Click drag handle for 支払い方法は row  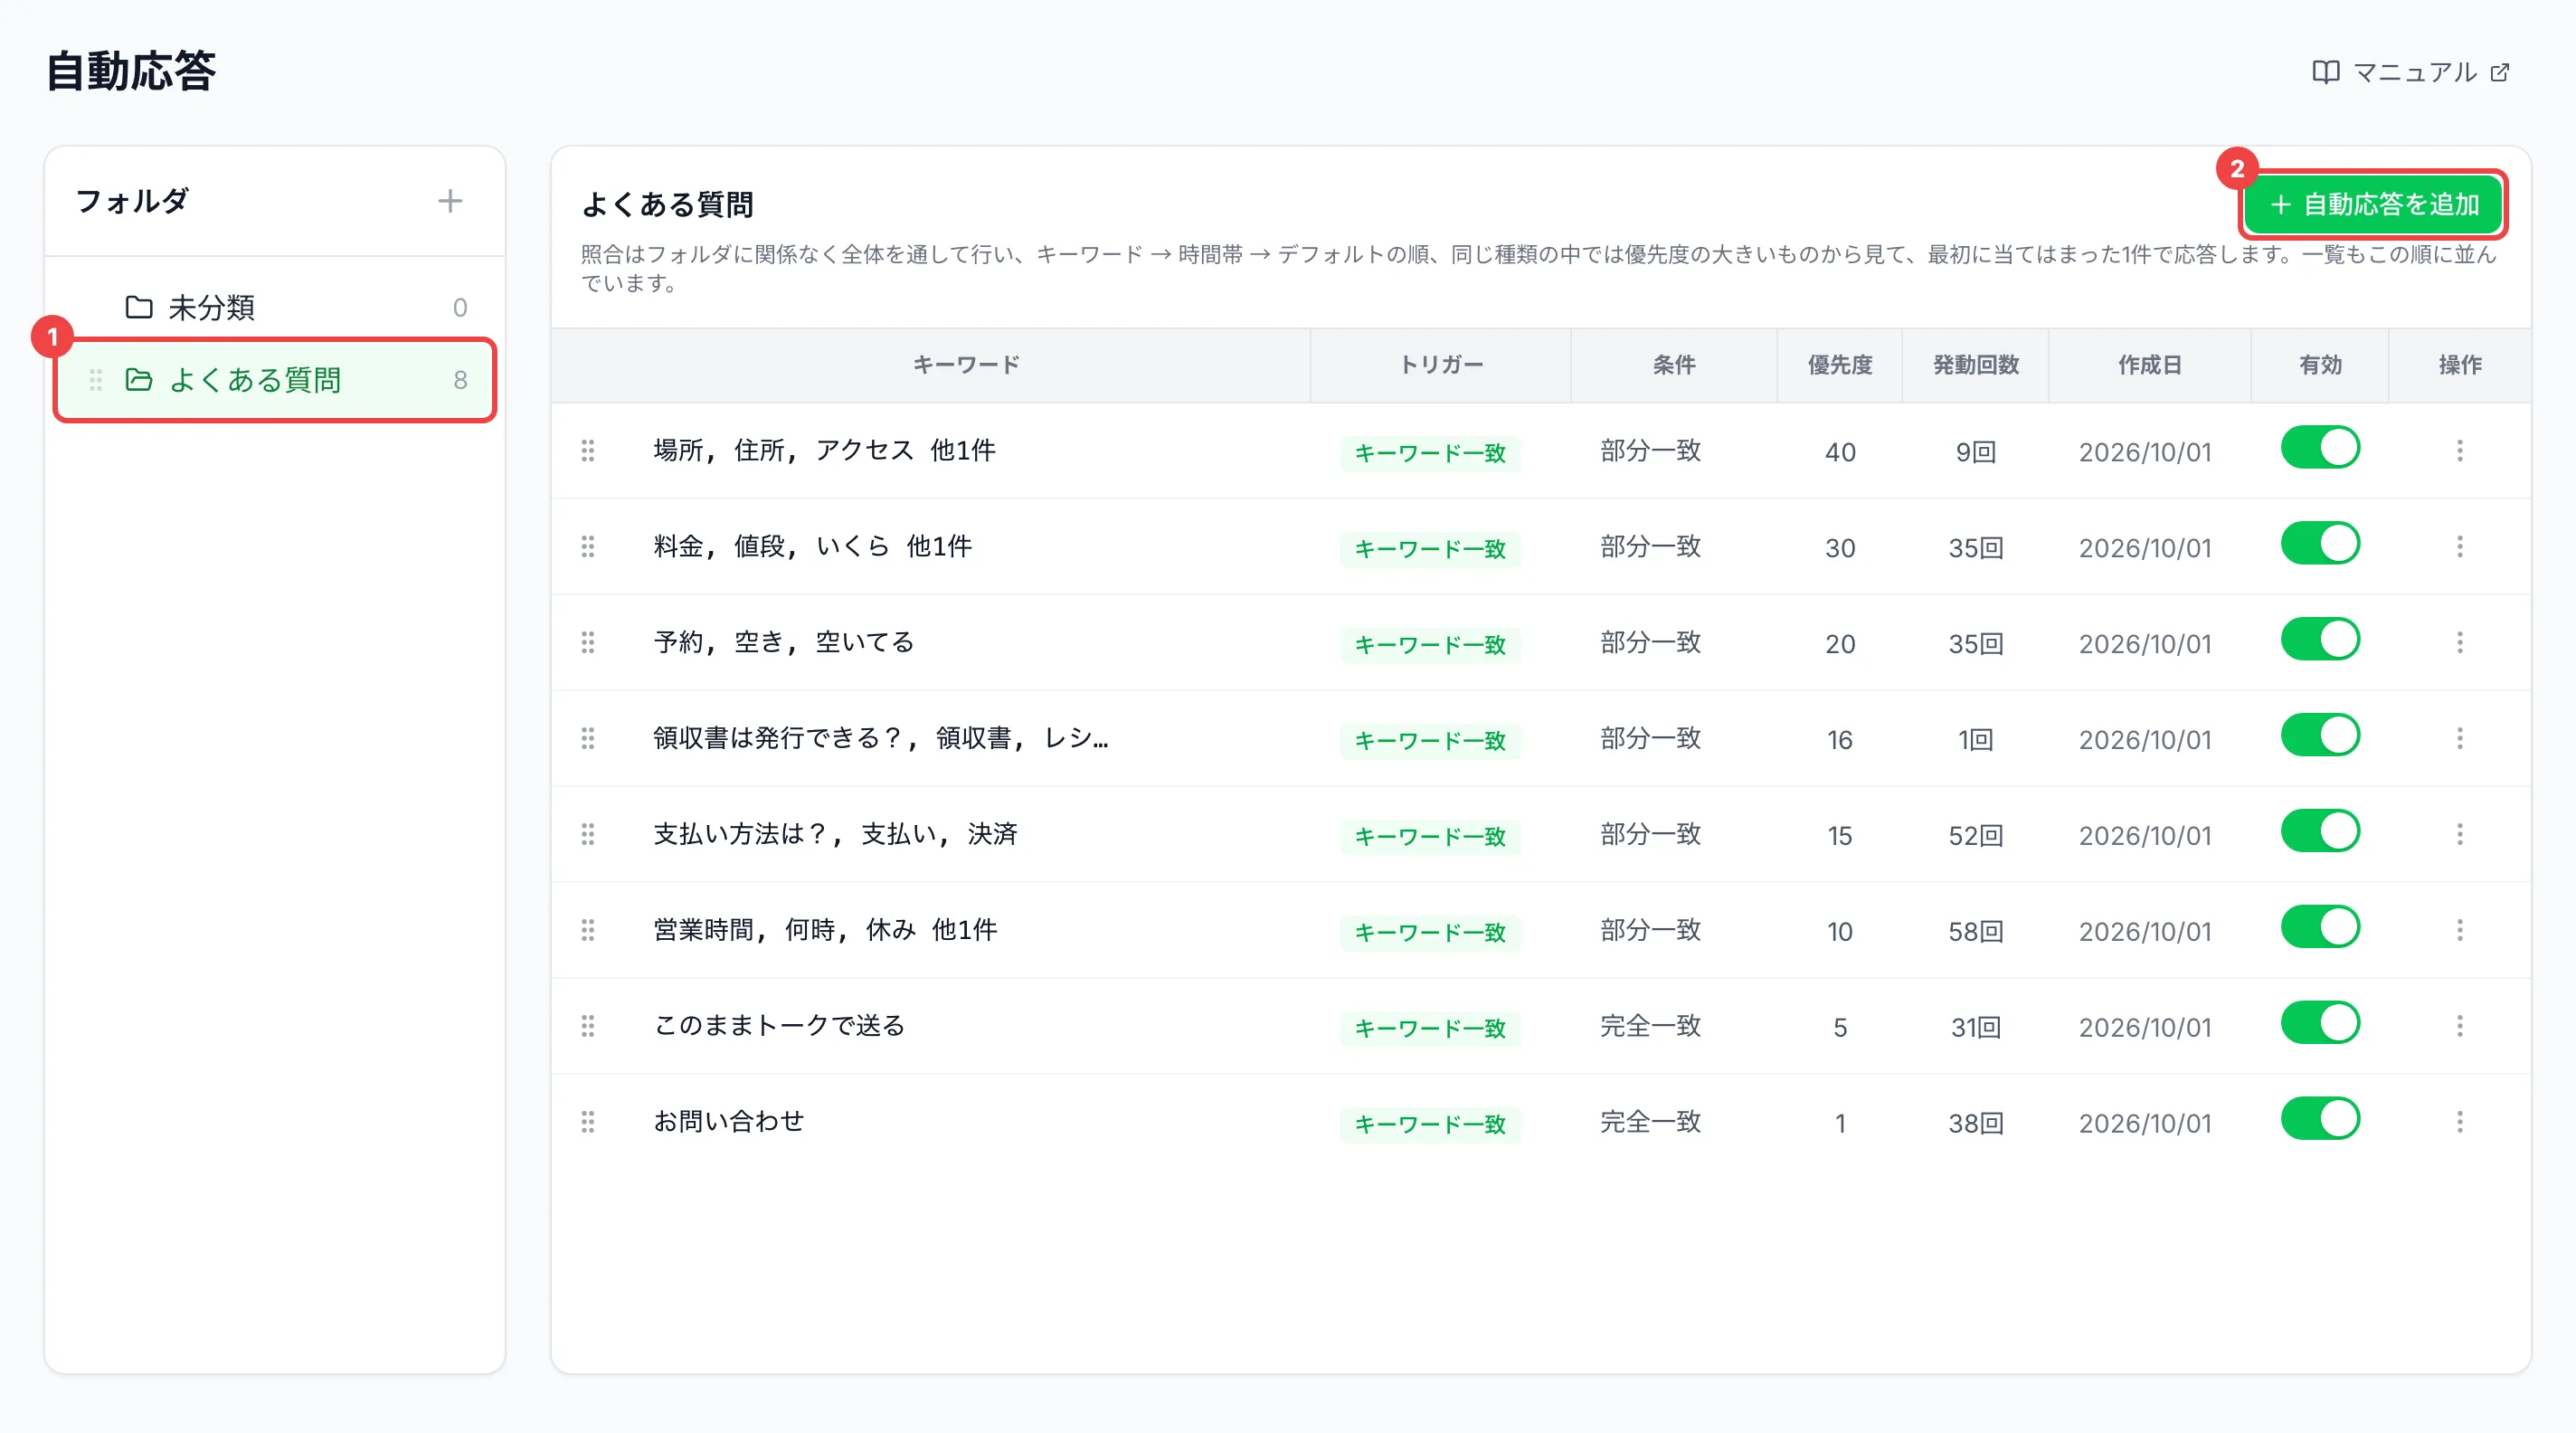point(588,835)
